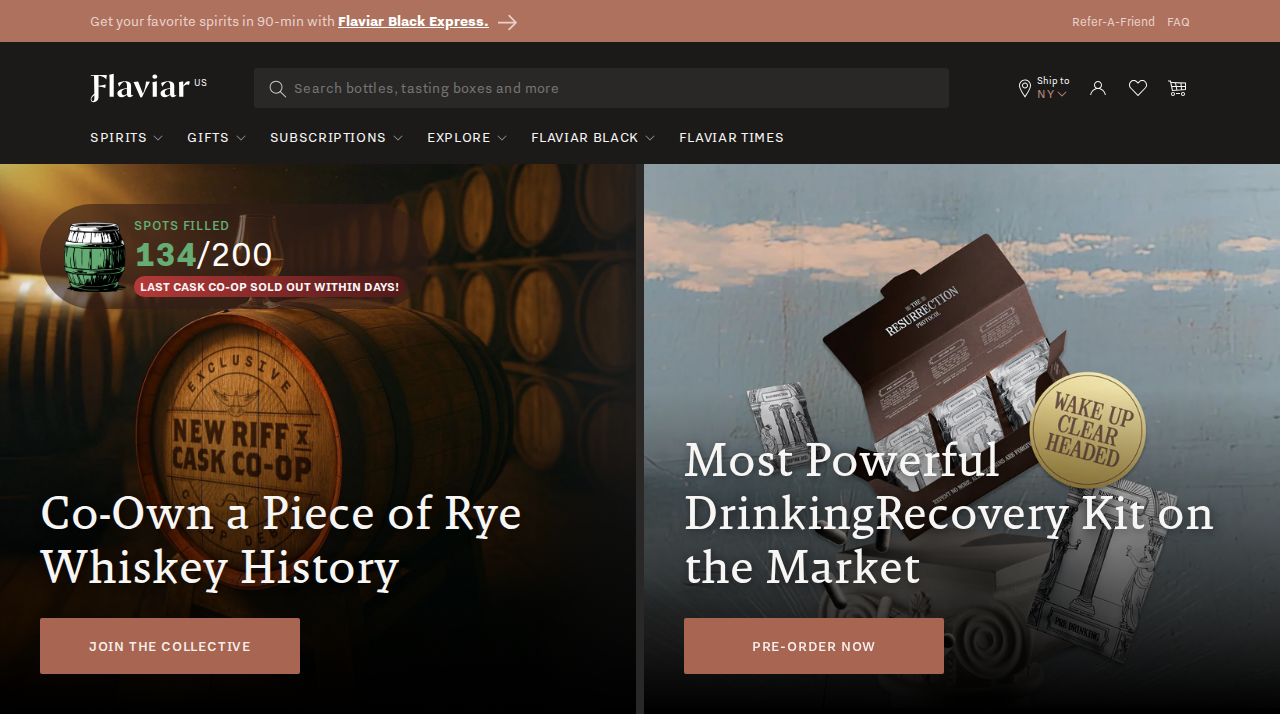Click the search bottles input field

pos(610,88)
